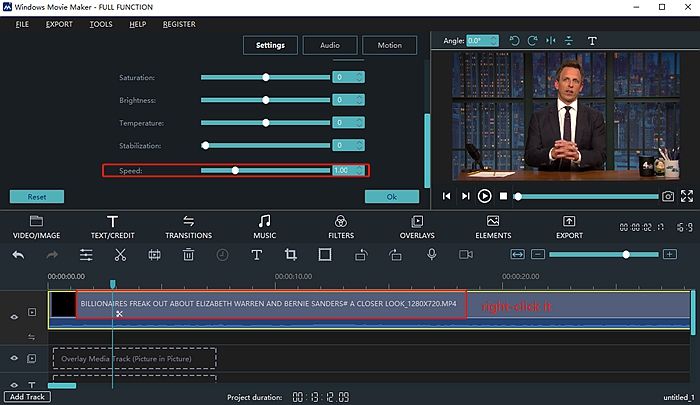Click the undo arrow in timeline toolbar

pyautogui.click(x=18, y=255)
